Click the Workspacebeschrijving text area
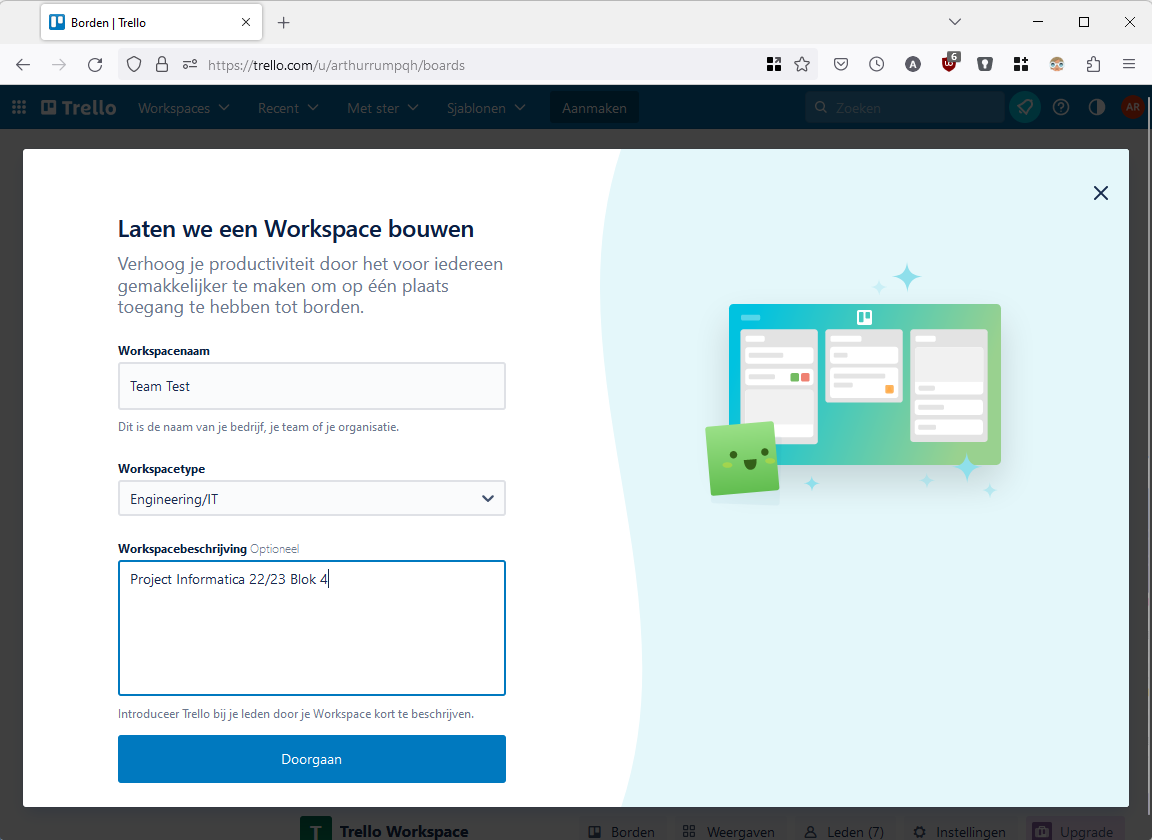 click(311, 628)
